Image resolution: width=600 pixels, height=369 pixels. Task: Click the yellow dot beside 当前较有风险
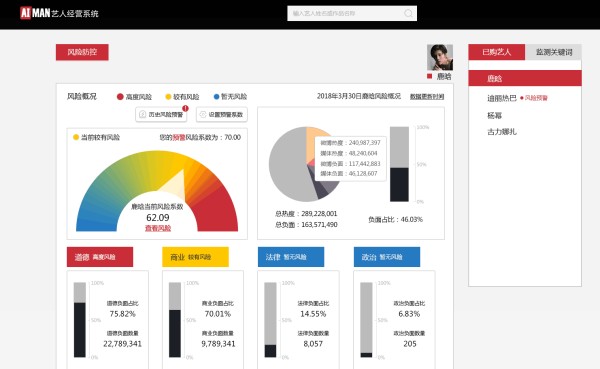(x=76, y=137)
